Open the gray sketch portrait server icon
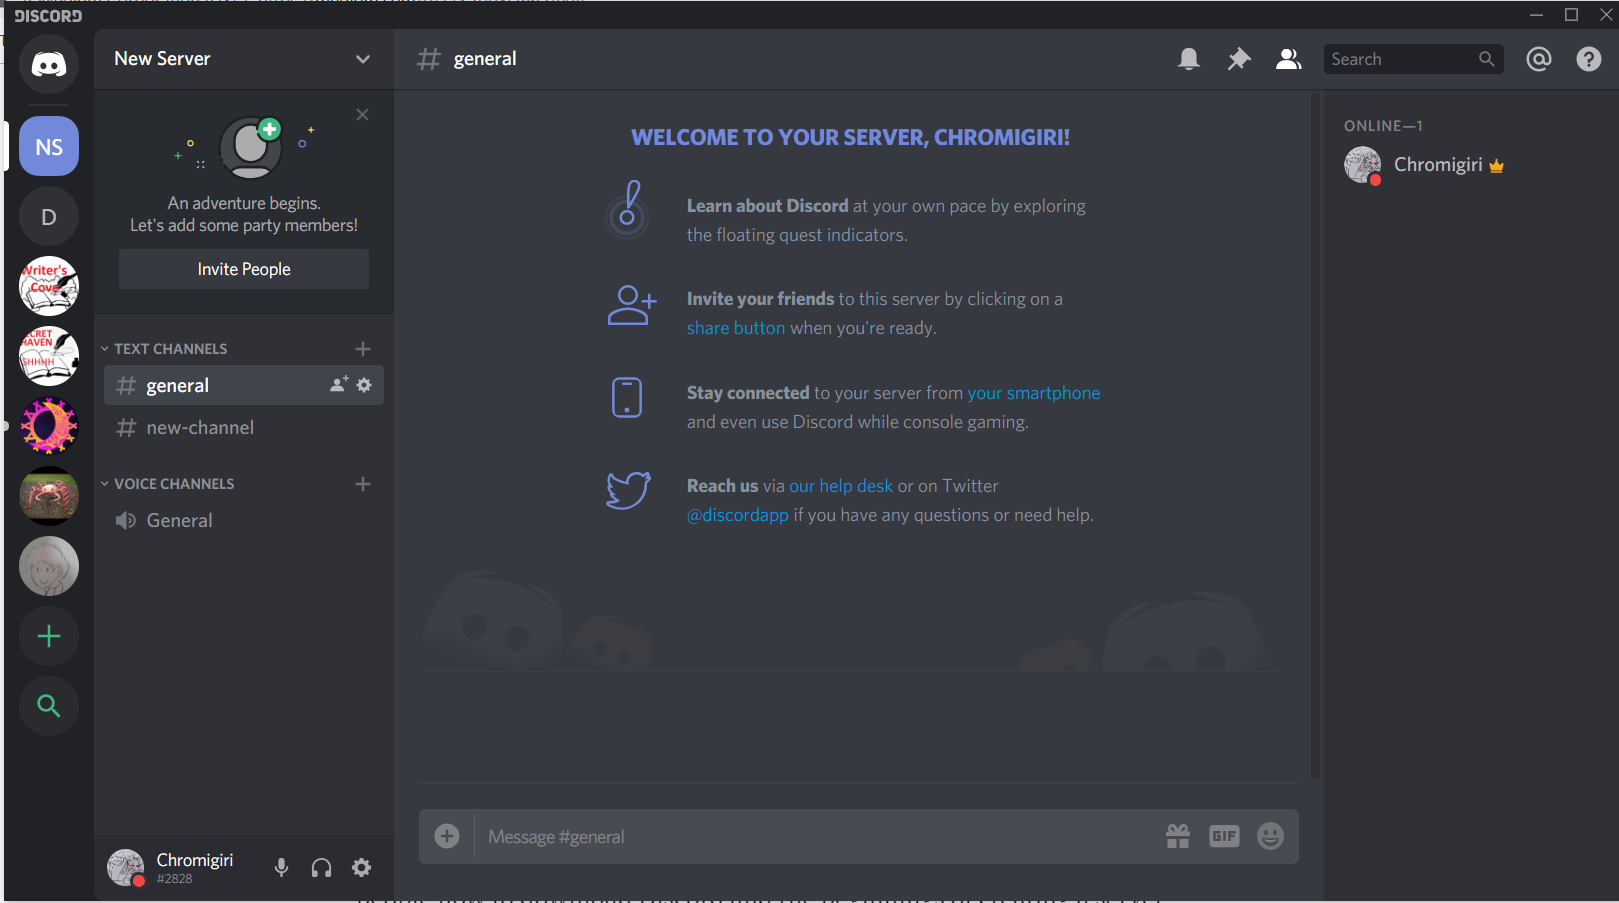The width and height of the screenshot is (1619, 903). pyautogui.click(x=49, y=566)
